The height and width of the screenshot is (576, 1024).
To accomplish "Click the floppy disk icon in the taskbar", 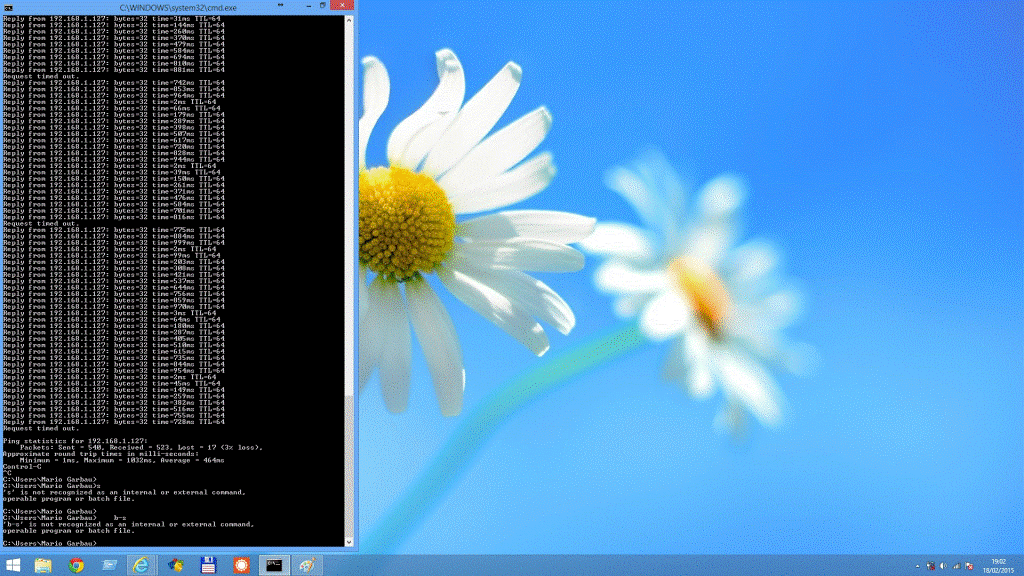I will 208,565.
